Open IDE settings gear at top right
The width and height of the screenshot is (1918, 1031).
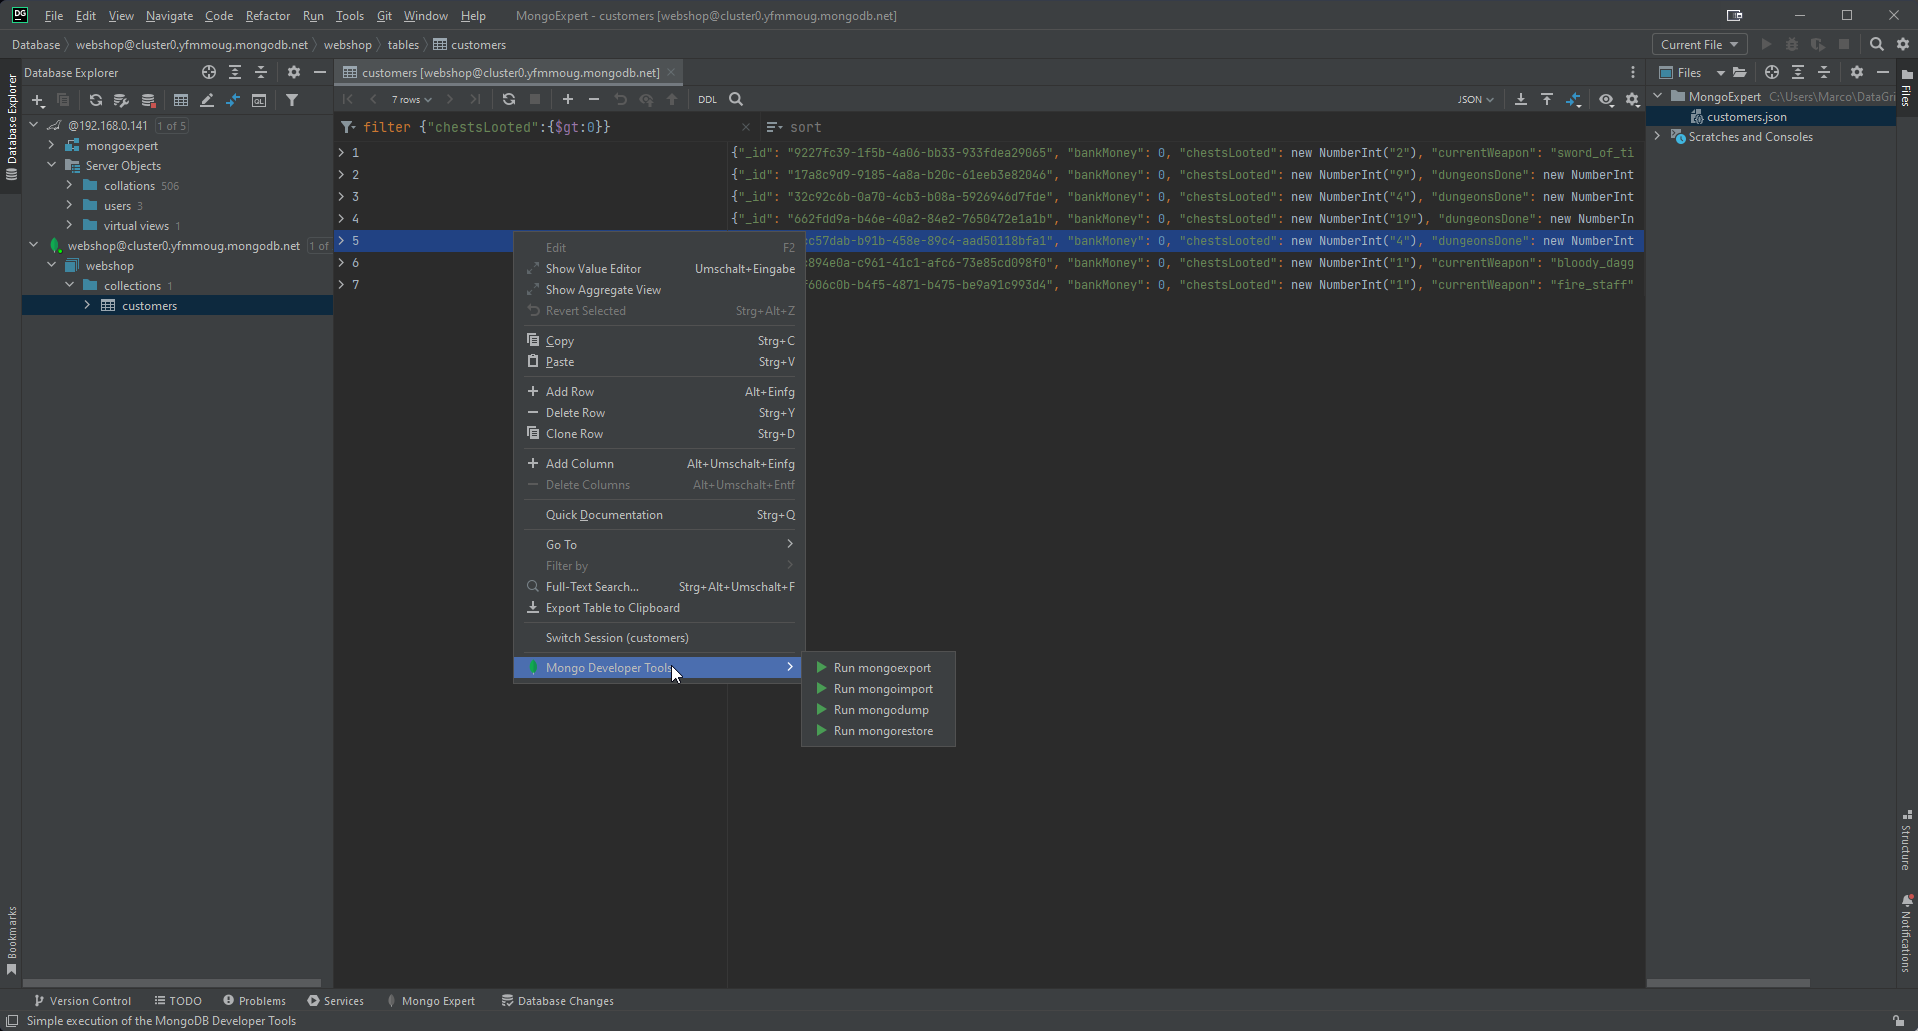coord(1903,44)
